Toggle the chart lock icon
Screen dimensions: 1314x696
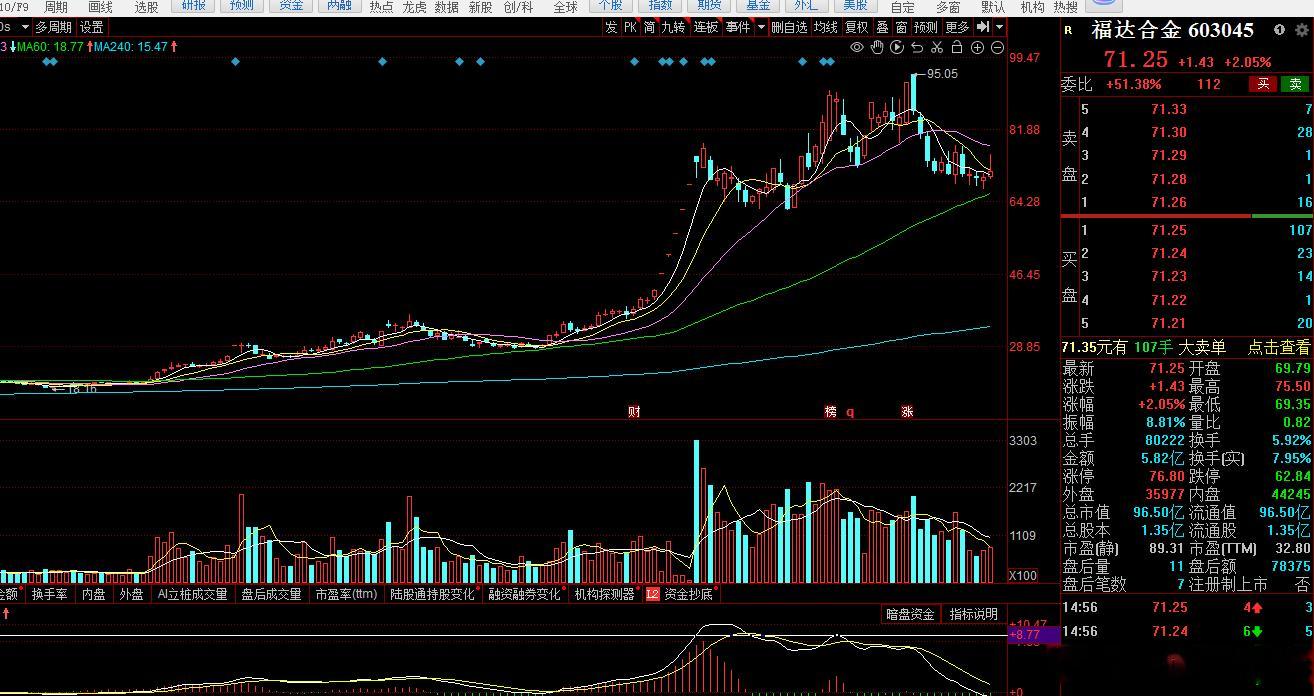(957, 47)
